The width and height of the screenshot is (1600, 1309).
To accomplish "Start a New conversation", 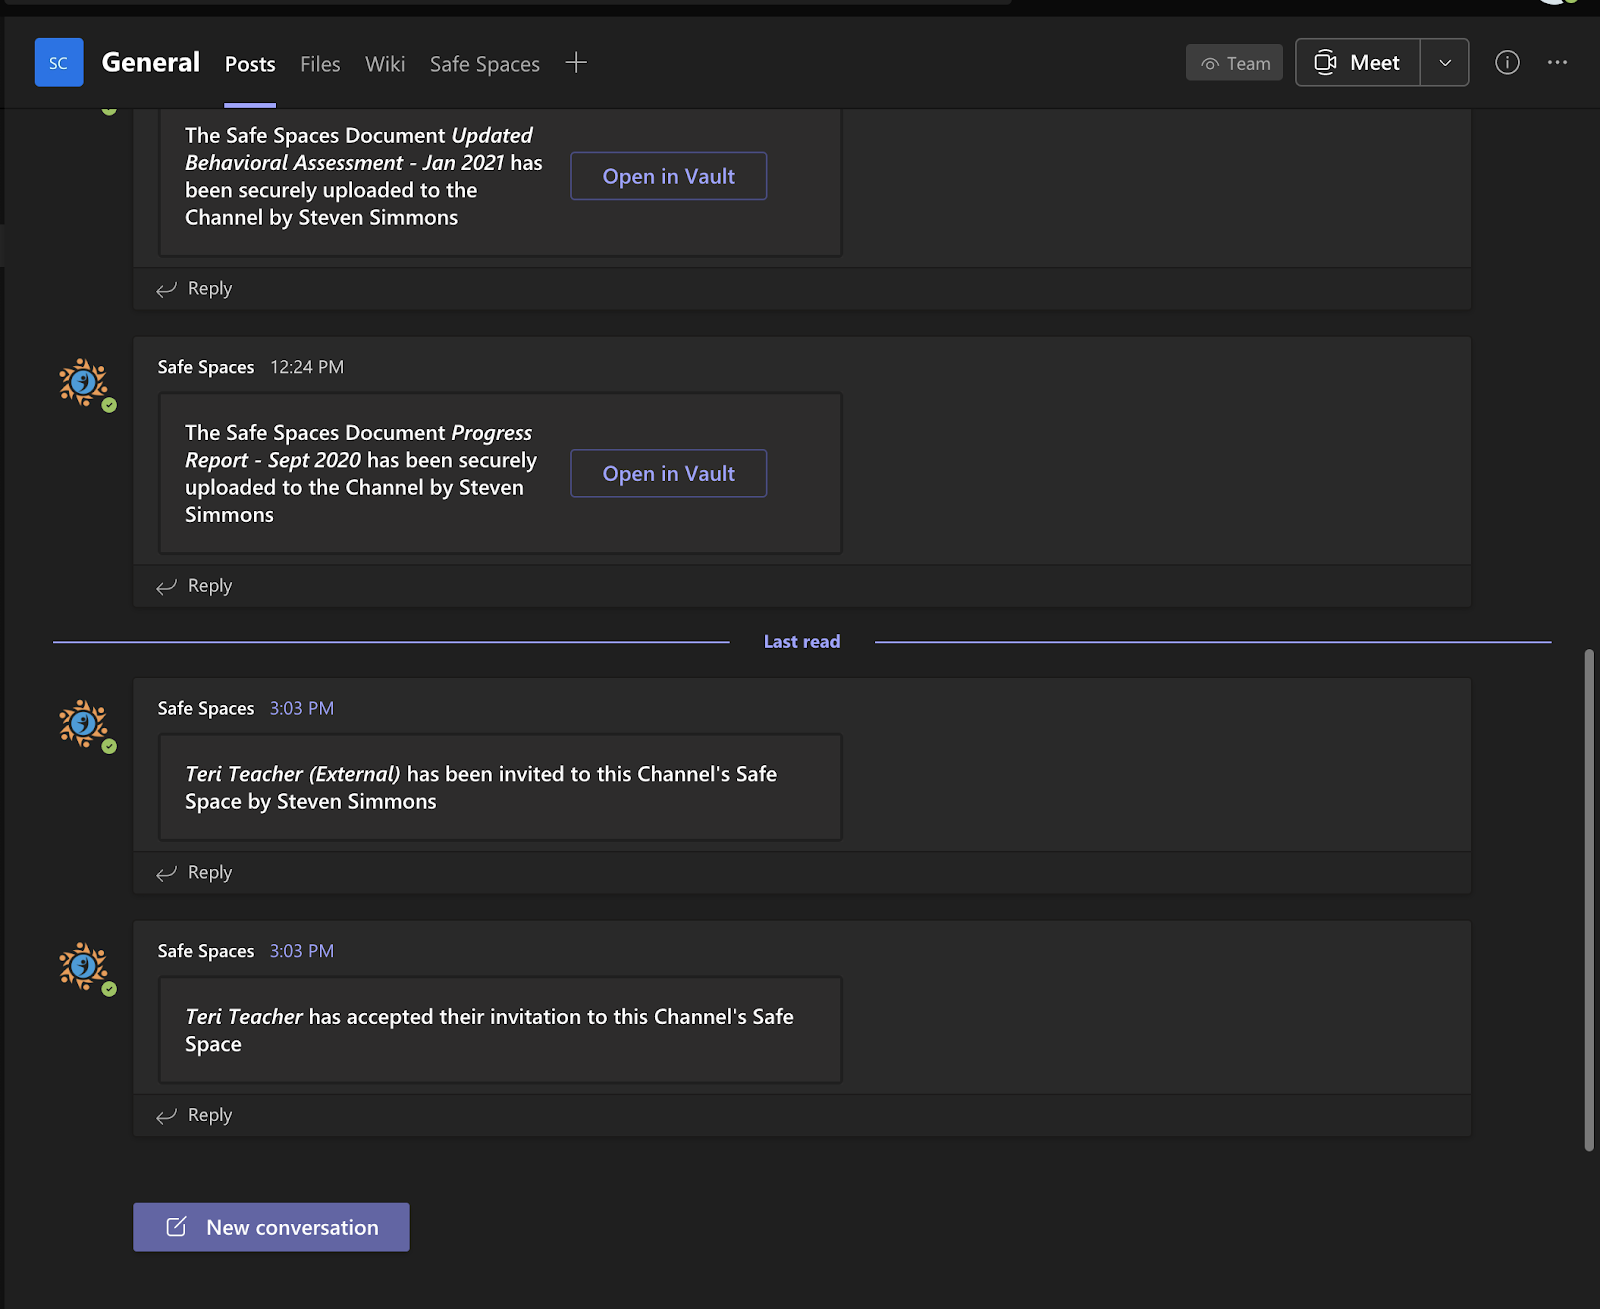I will pyautogui.click(x=271, y=1227).
